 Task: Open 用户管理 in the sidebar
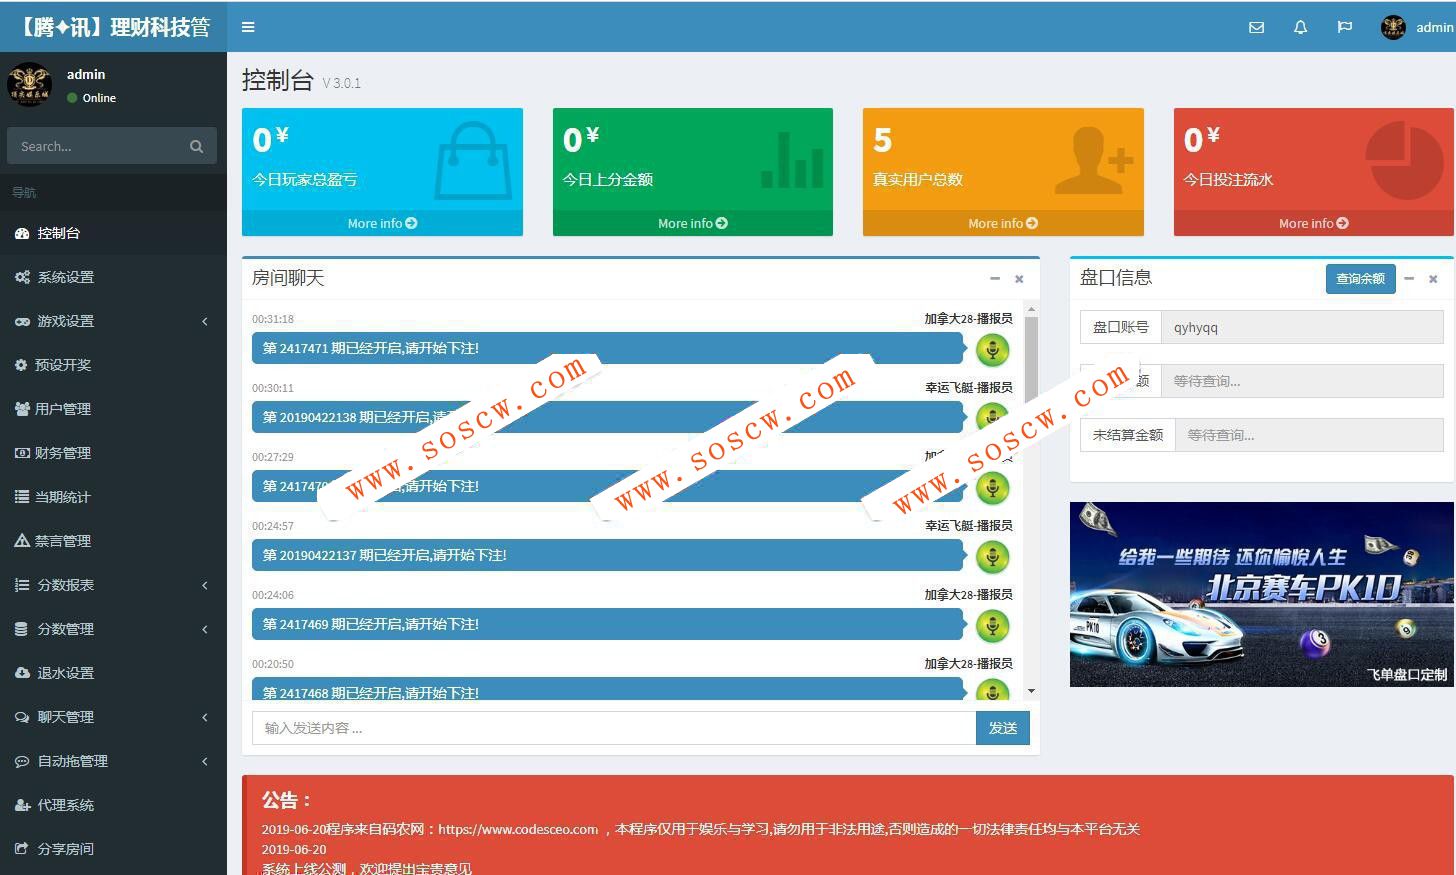113,409
